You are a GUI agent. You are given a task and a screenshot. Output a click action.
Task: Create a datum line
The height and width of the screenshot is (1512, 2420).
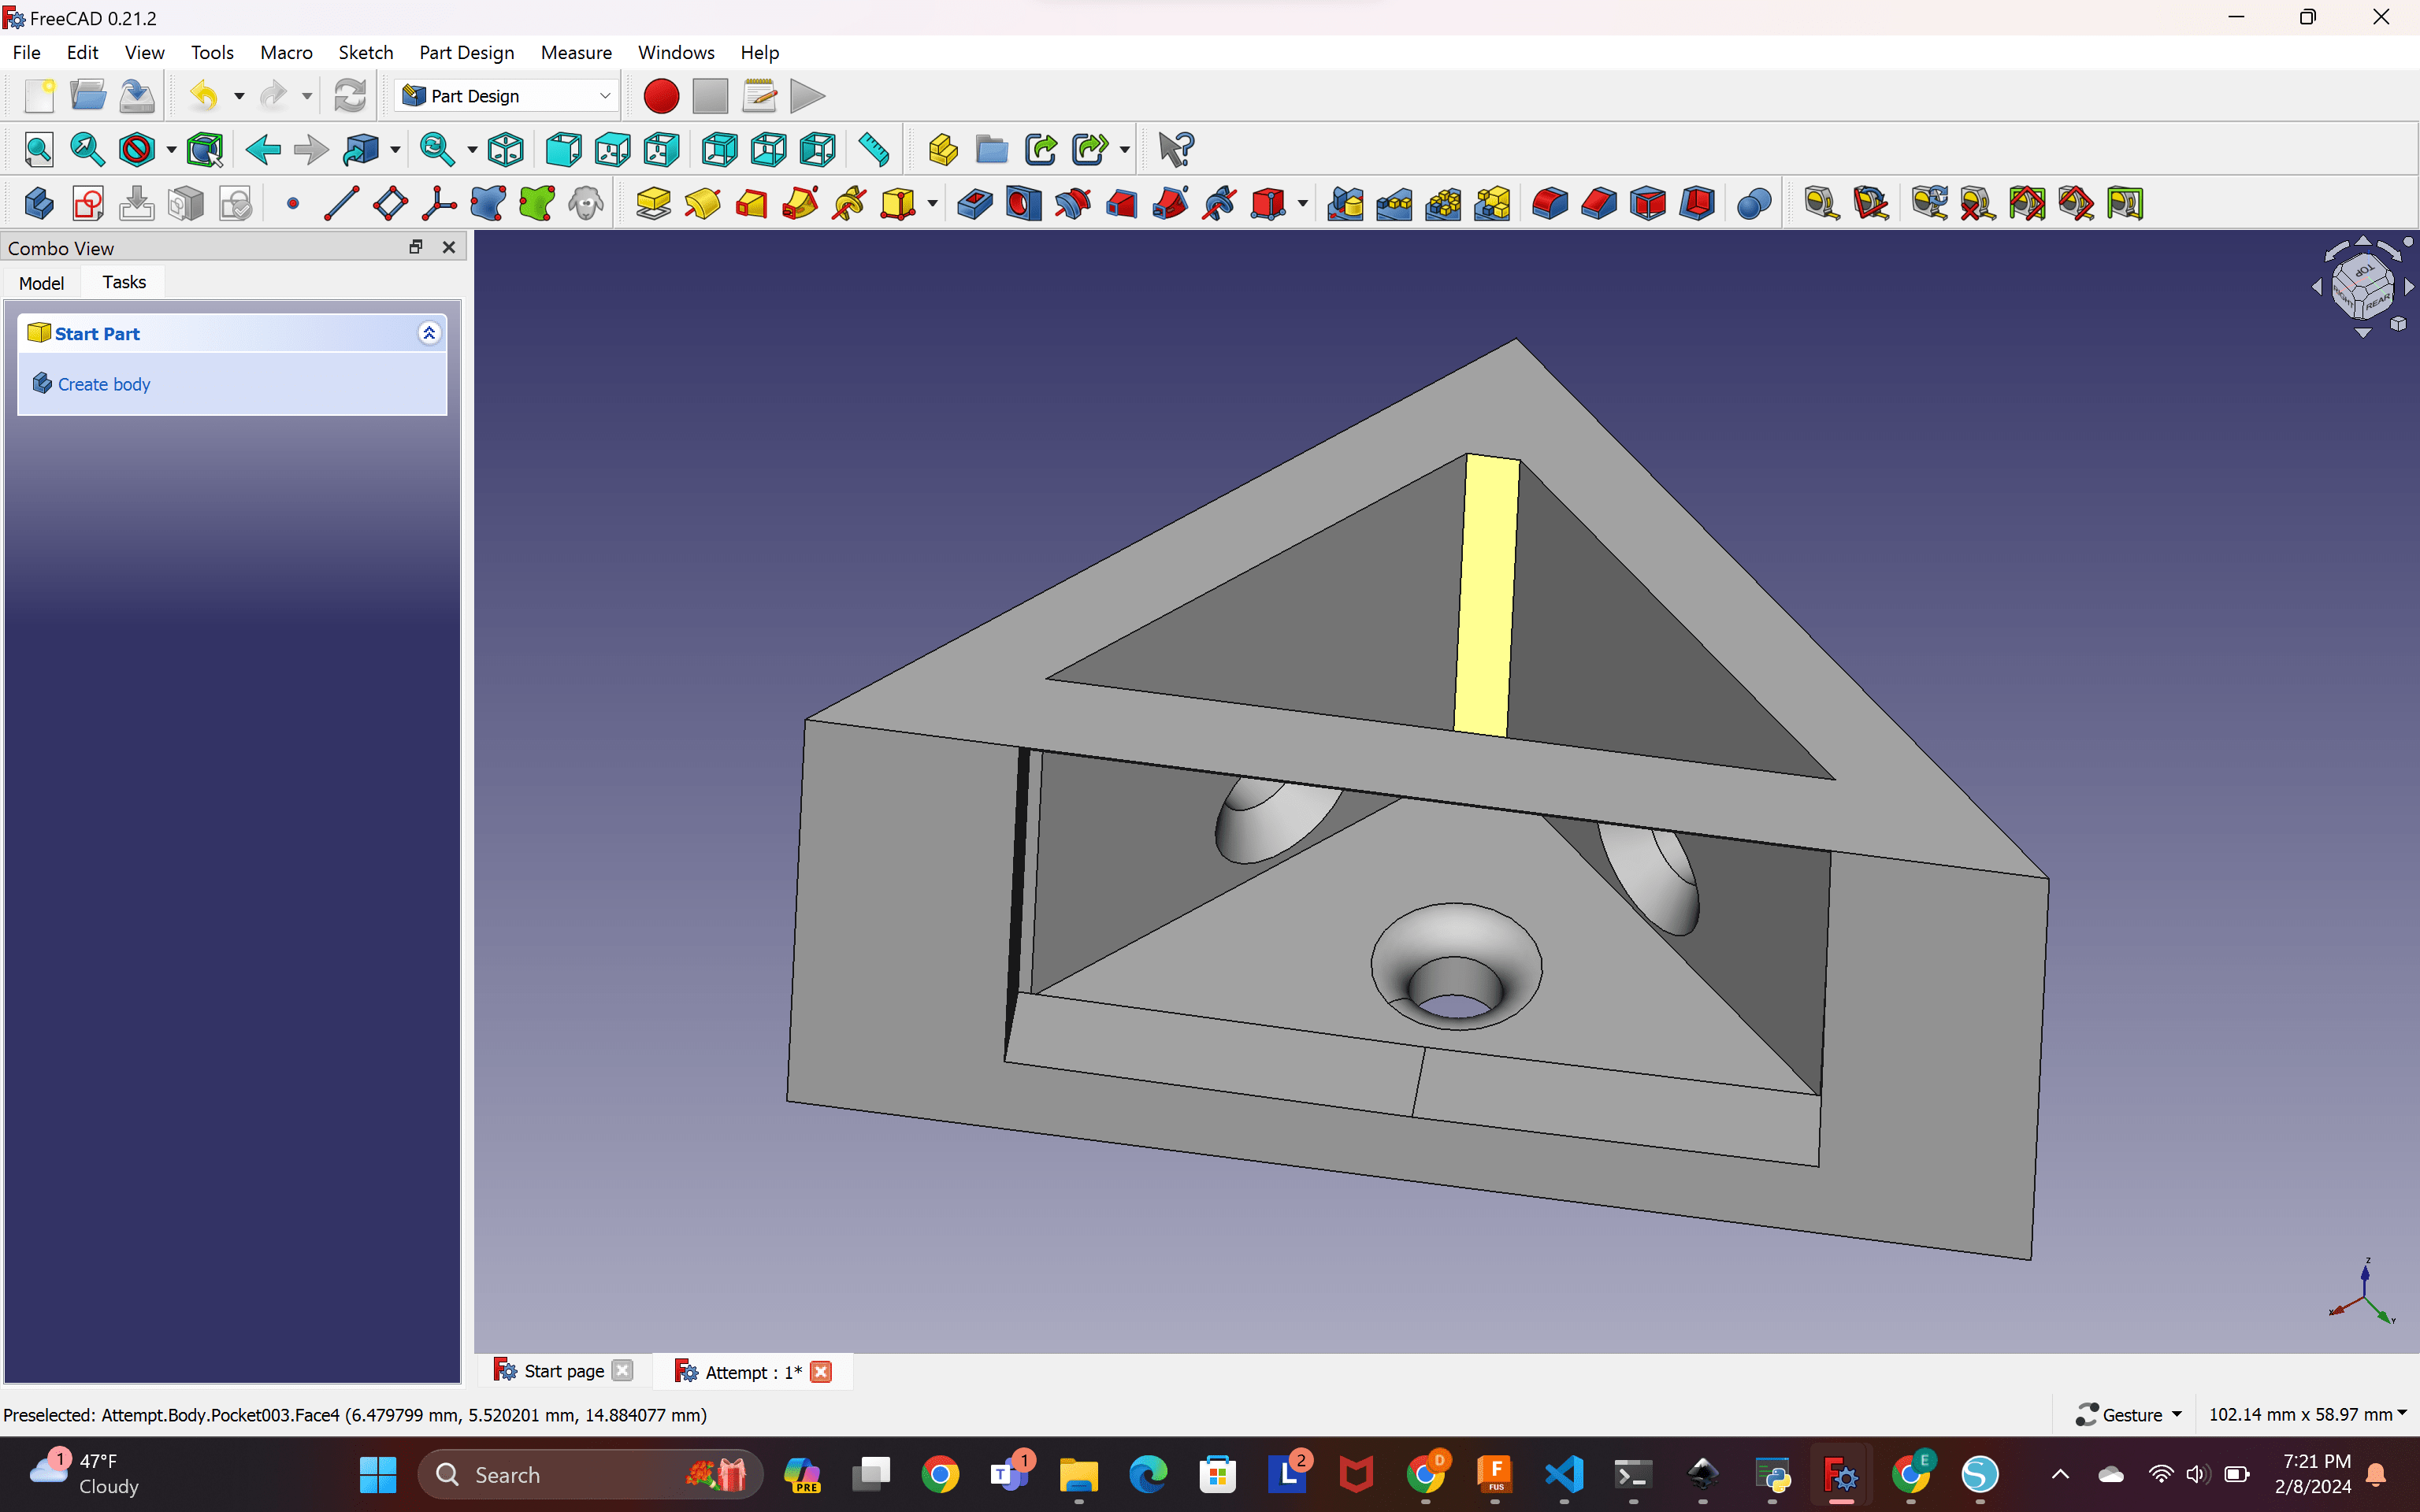tap(341, 204)
